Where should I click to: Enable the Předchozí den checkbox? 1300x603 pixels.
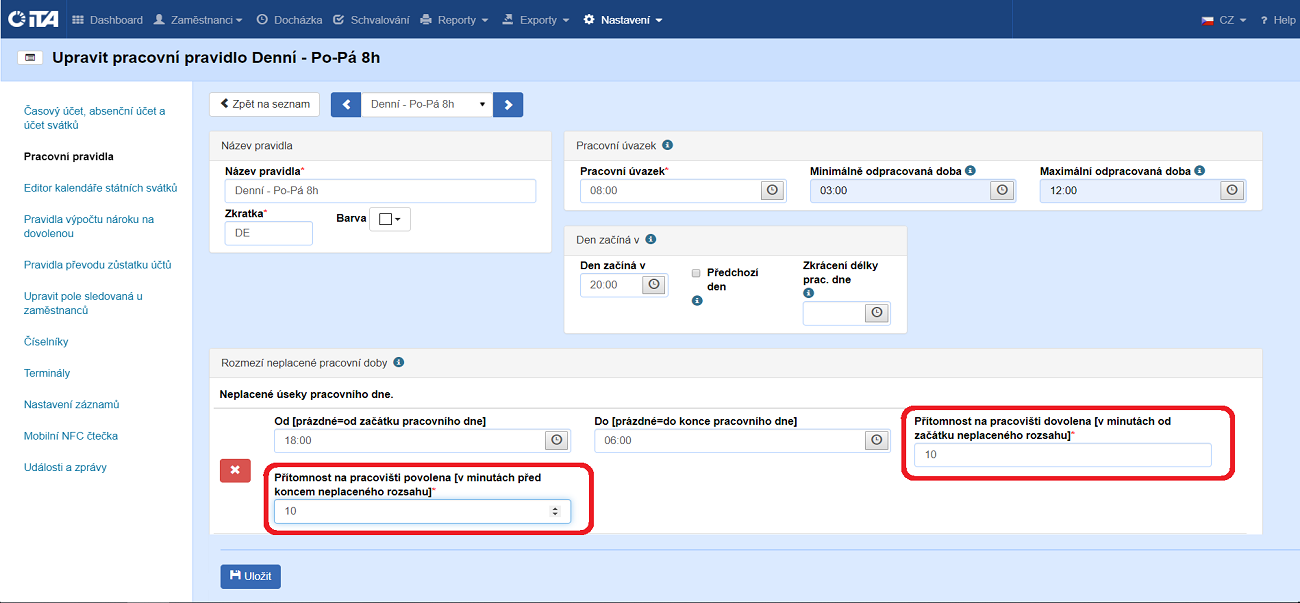pos(696,272)
